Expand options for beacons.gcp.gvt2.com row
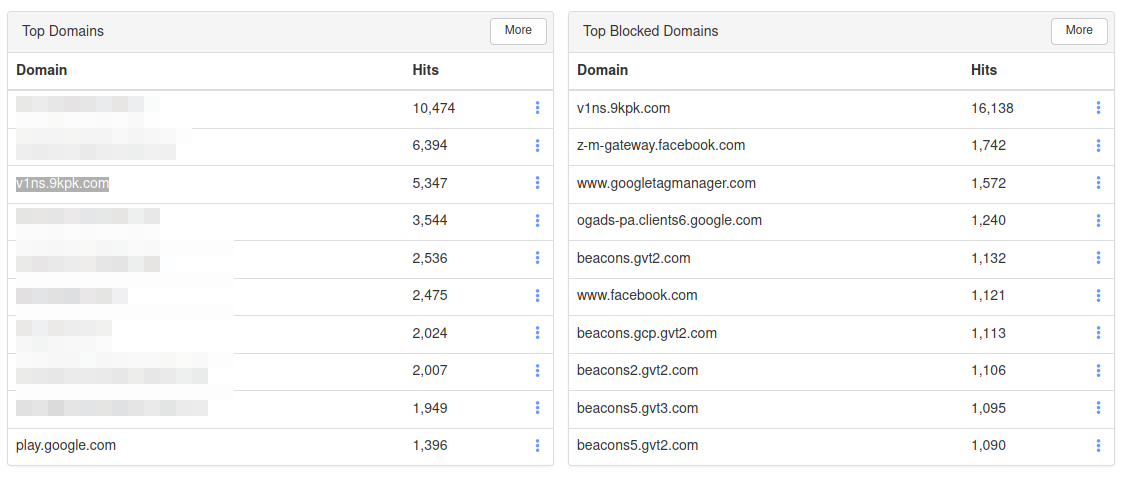The height and width of the screenshot is (480, 1125). (x=1098, y=333)
